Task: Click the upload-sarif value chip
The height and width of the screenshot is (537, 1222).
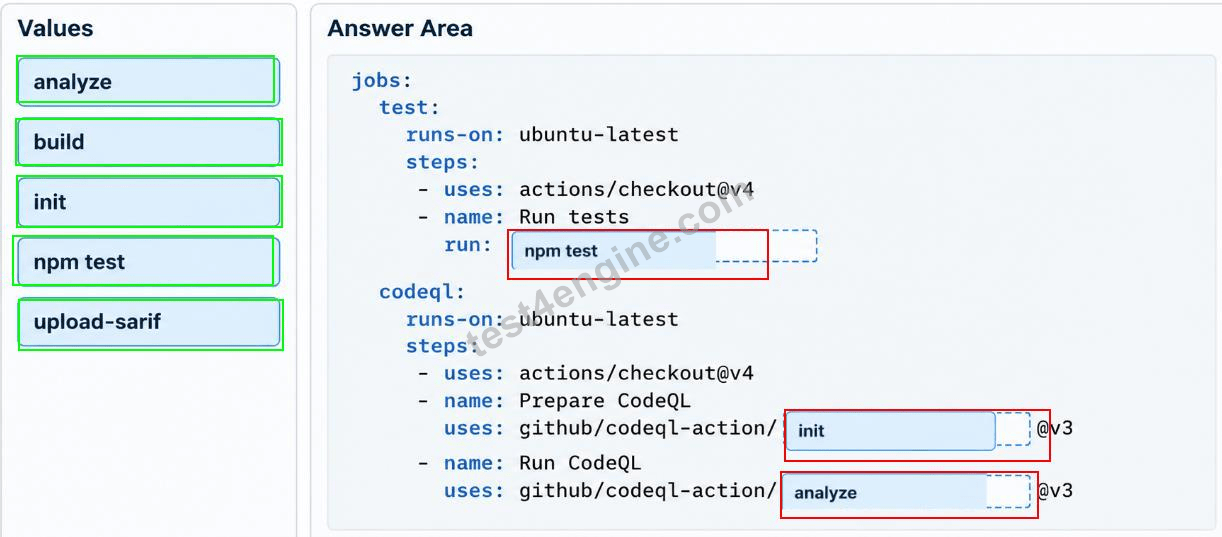Action: [148, 322]
